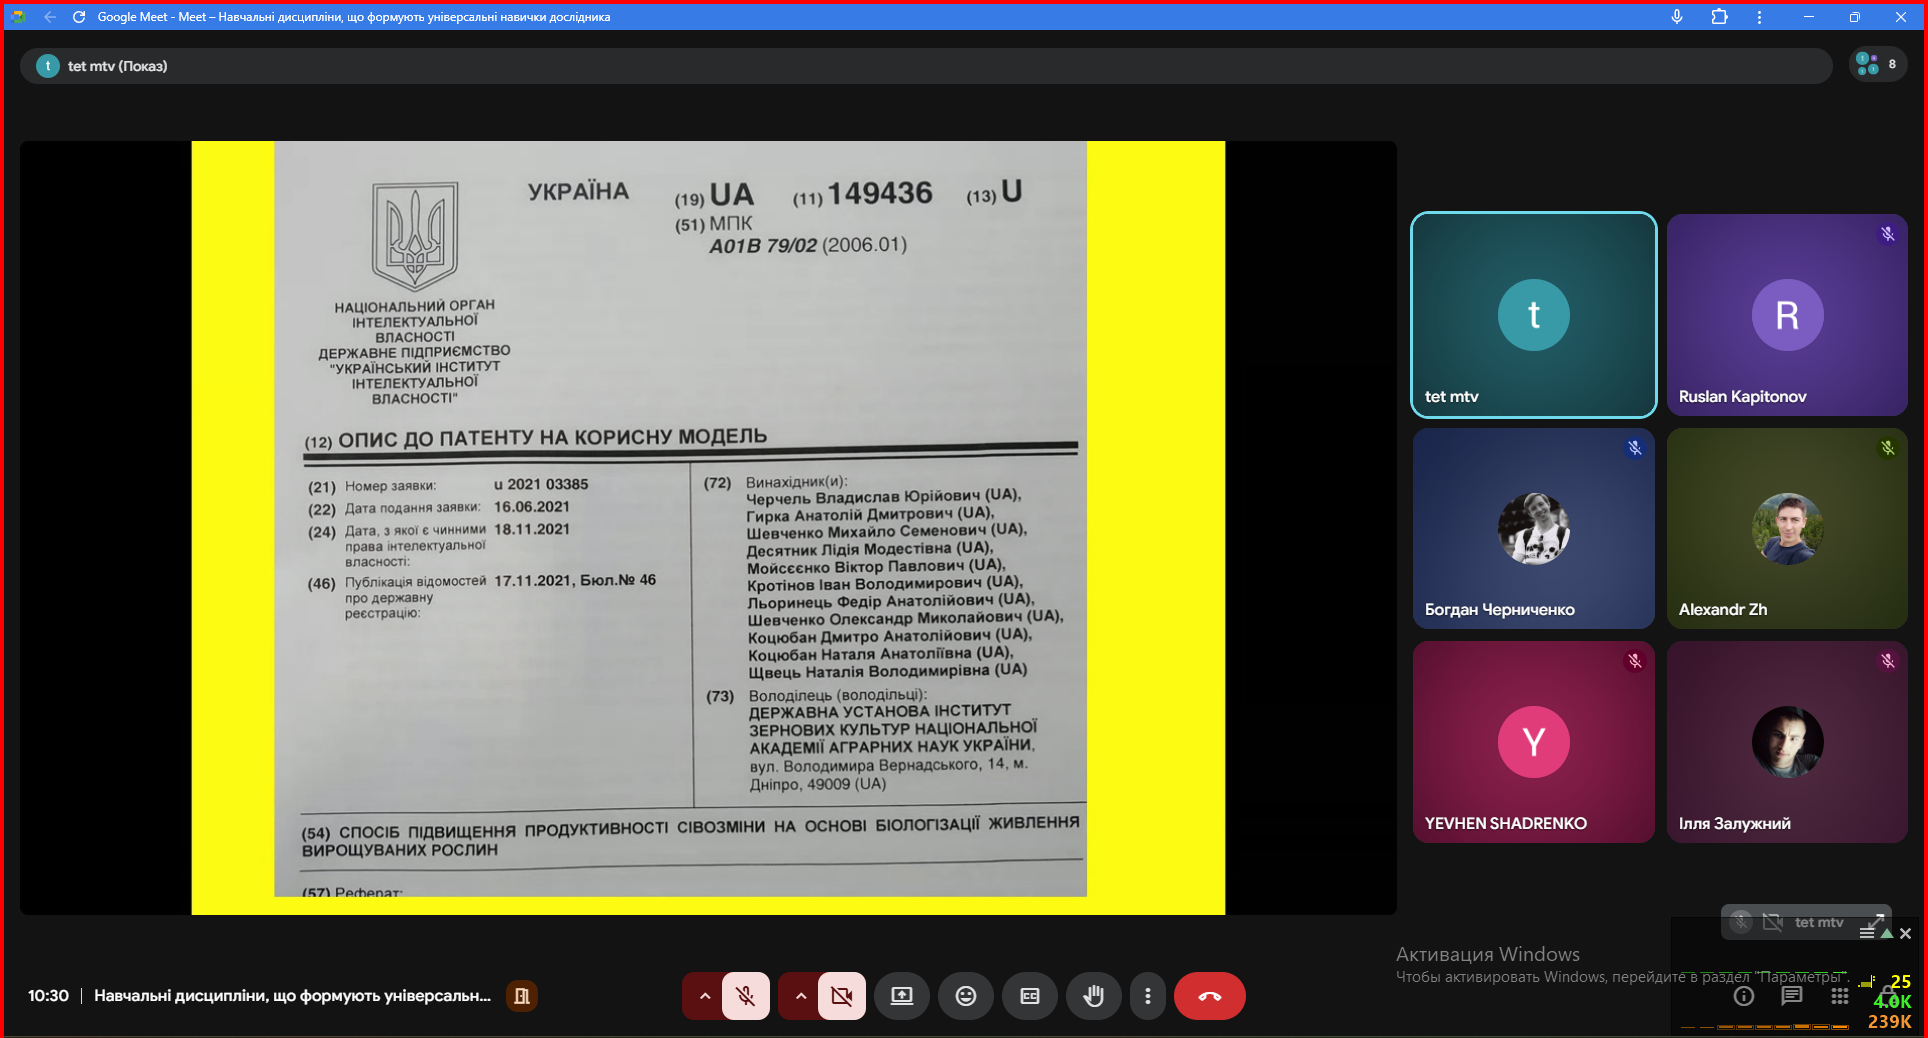Expand video settings chevron beside the camera
This screenshot has height=1038, width=1928.
pos(800,996)
